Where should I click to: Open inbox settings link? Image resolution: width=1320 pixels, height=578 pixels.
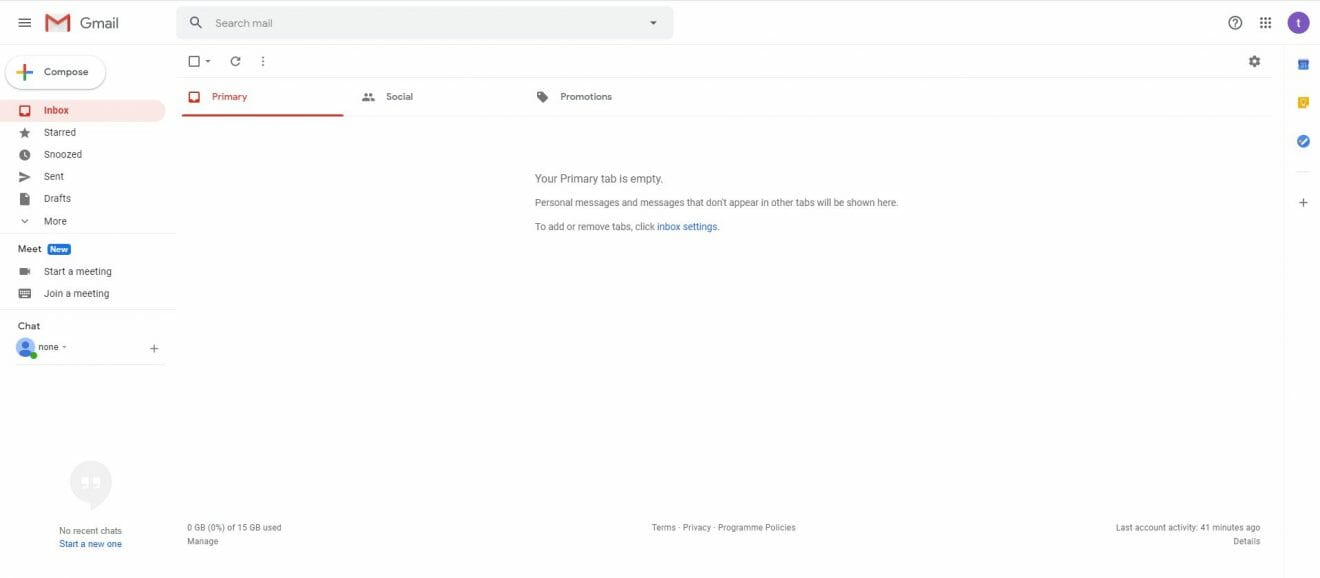pos(687,226)
